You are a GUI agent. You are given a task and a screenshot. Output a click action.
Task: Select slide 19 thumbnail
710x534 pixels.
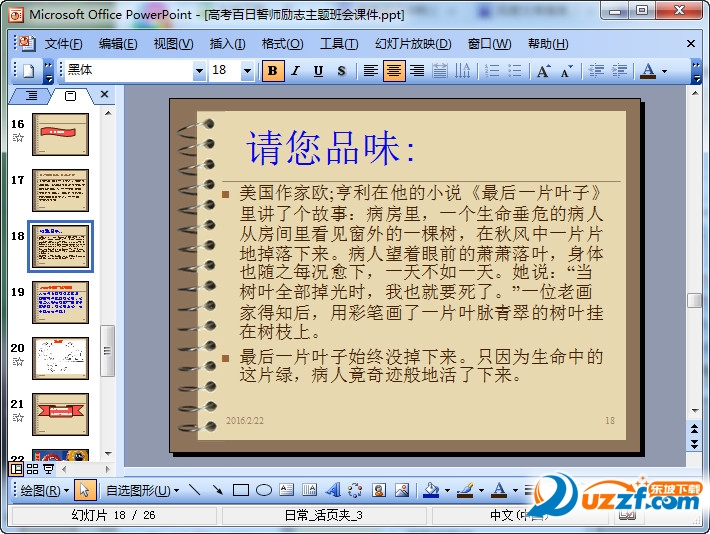click(60, 302)
